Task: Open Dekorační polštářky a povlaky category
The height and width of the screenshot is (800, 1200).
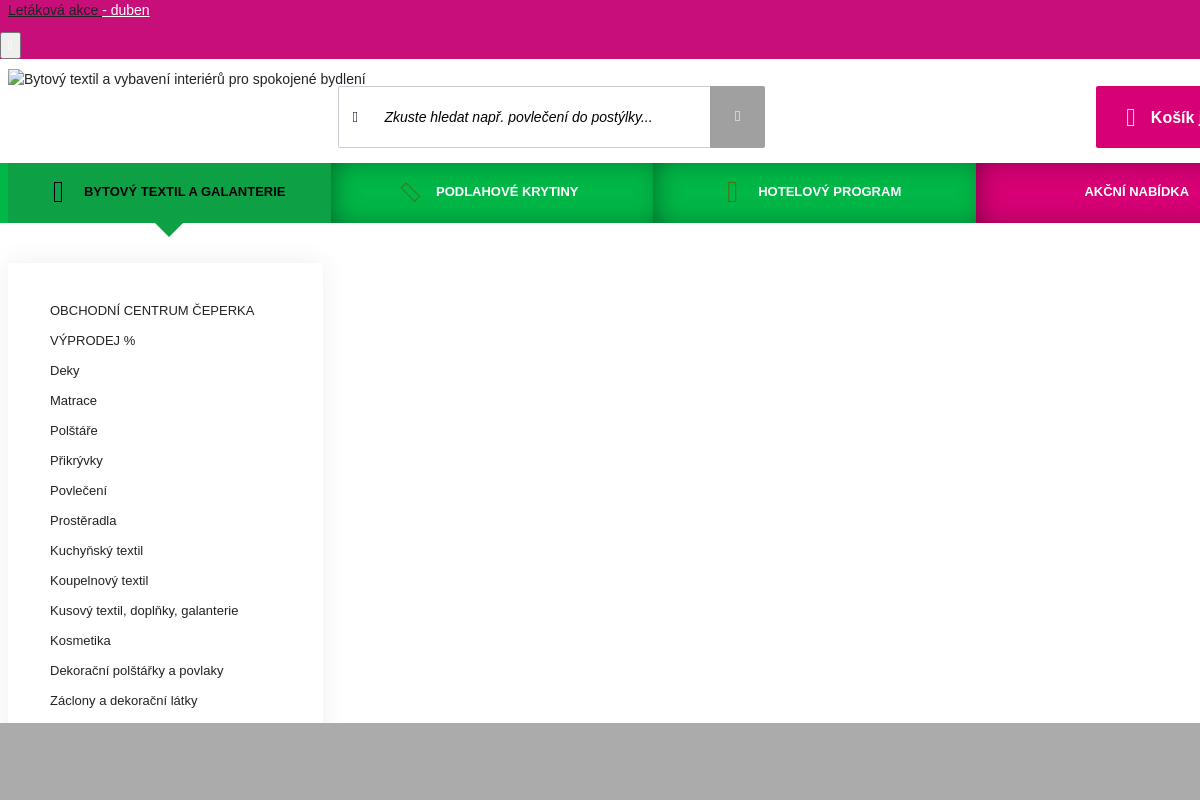Action: coord(136,671)
